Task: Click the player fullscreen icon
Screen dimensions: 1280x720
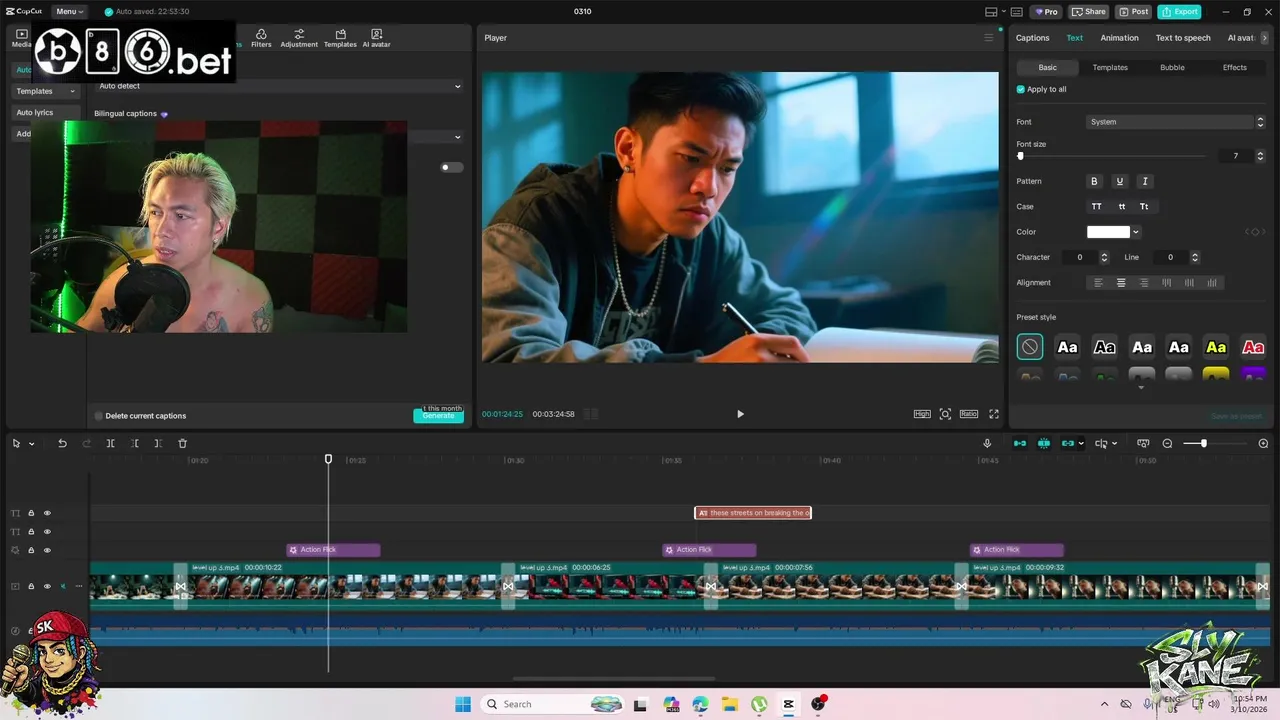Action: click(994, 414)
